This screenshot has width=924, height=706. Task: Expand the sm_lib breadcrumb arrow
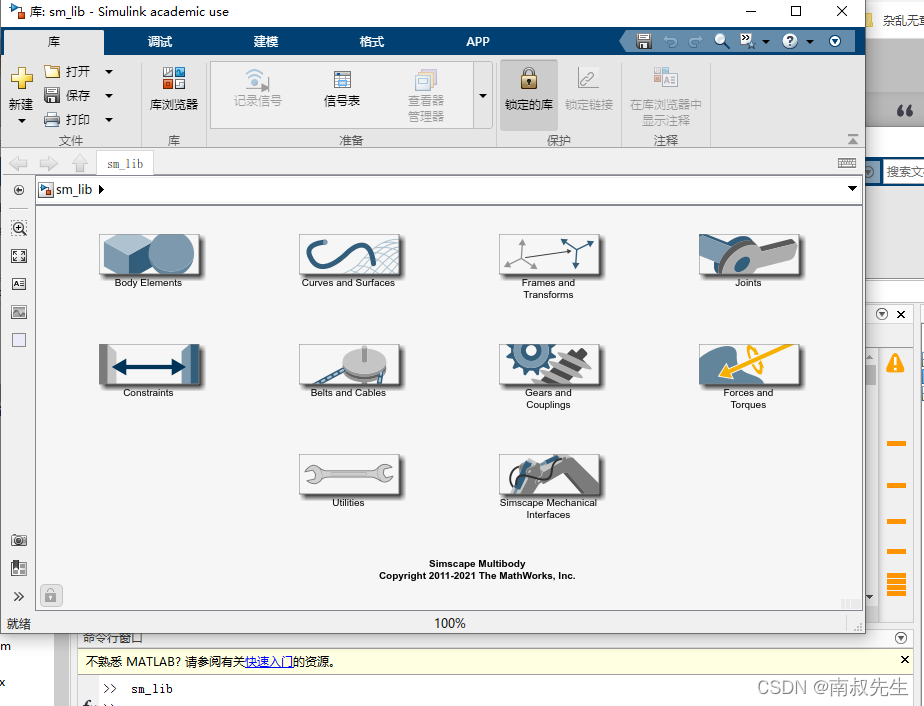101,190
